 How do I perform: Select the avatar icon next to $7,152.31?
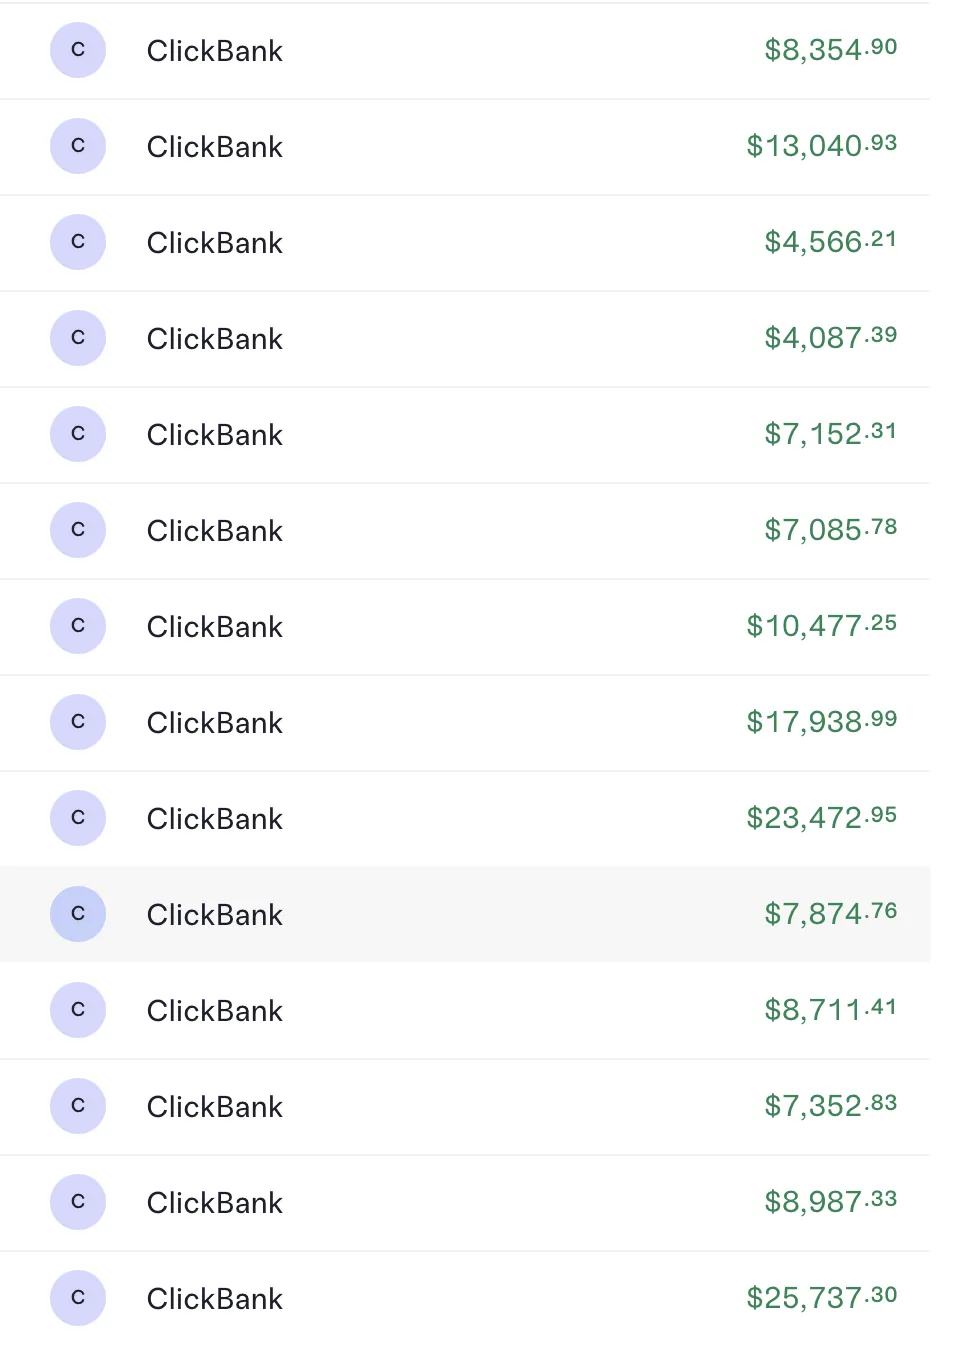pyautogui.click(x=78, y=434)
